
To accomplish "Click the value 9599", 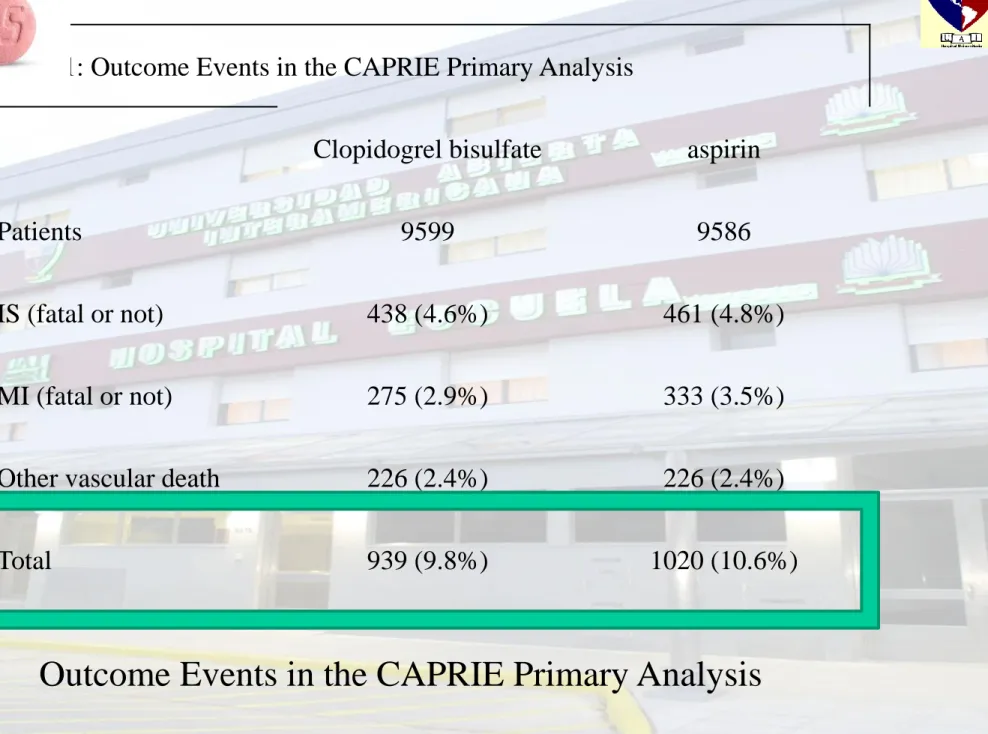I will (427, 232).
